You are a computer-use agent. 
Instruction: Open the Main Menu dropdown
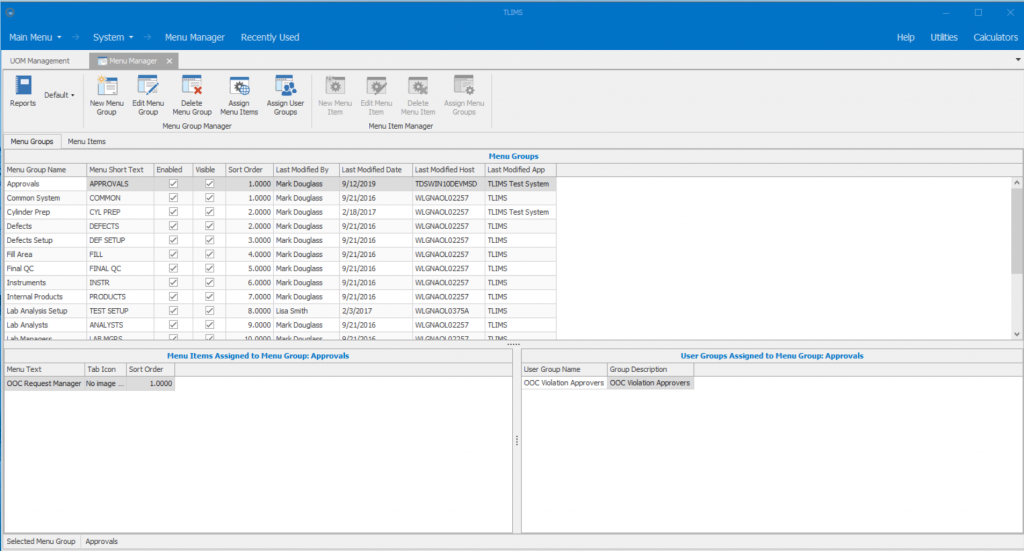point(35,37)
